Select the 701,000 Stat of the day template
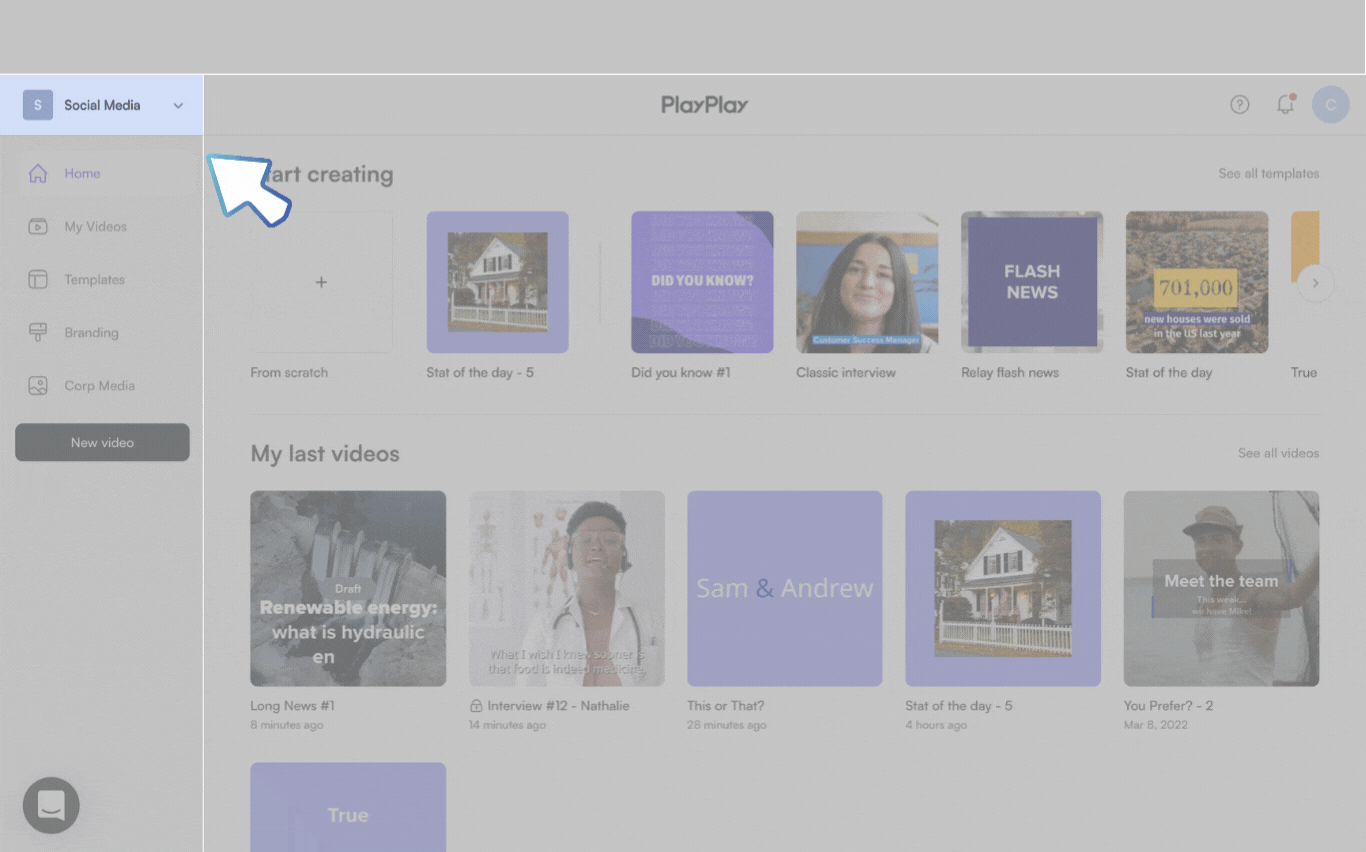Image resolution: width=1366 pixels, height=852 pixels. 1197,282
